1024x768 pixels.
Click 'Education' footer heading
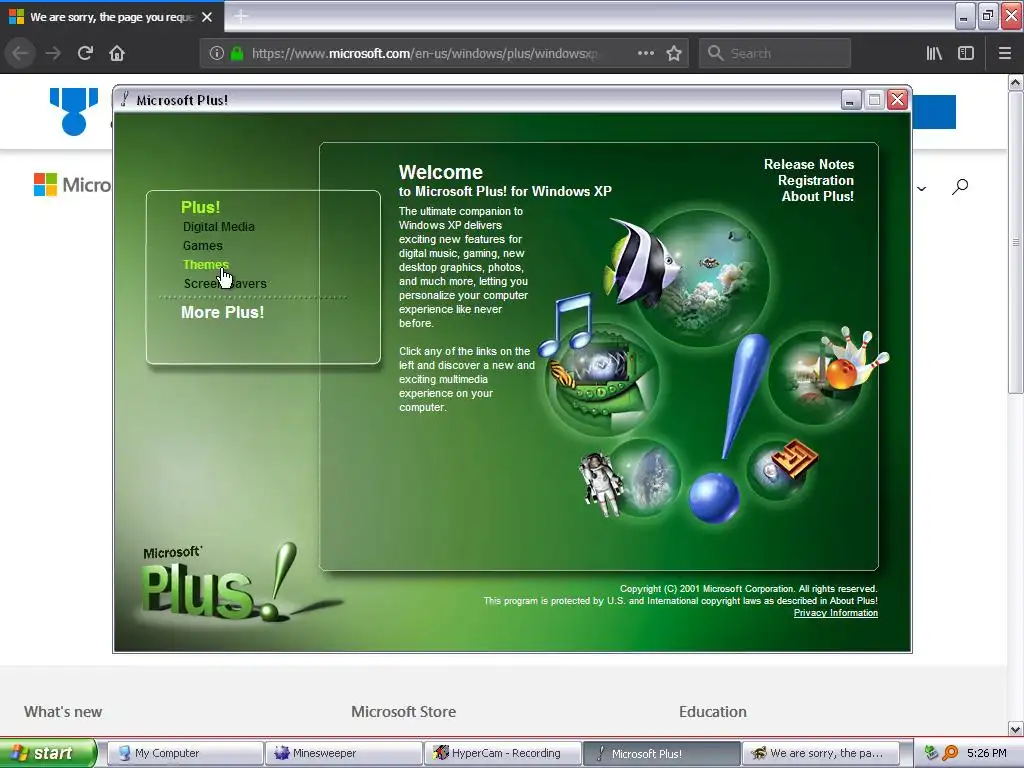(712, 712)
